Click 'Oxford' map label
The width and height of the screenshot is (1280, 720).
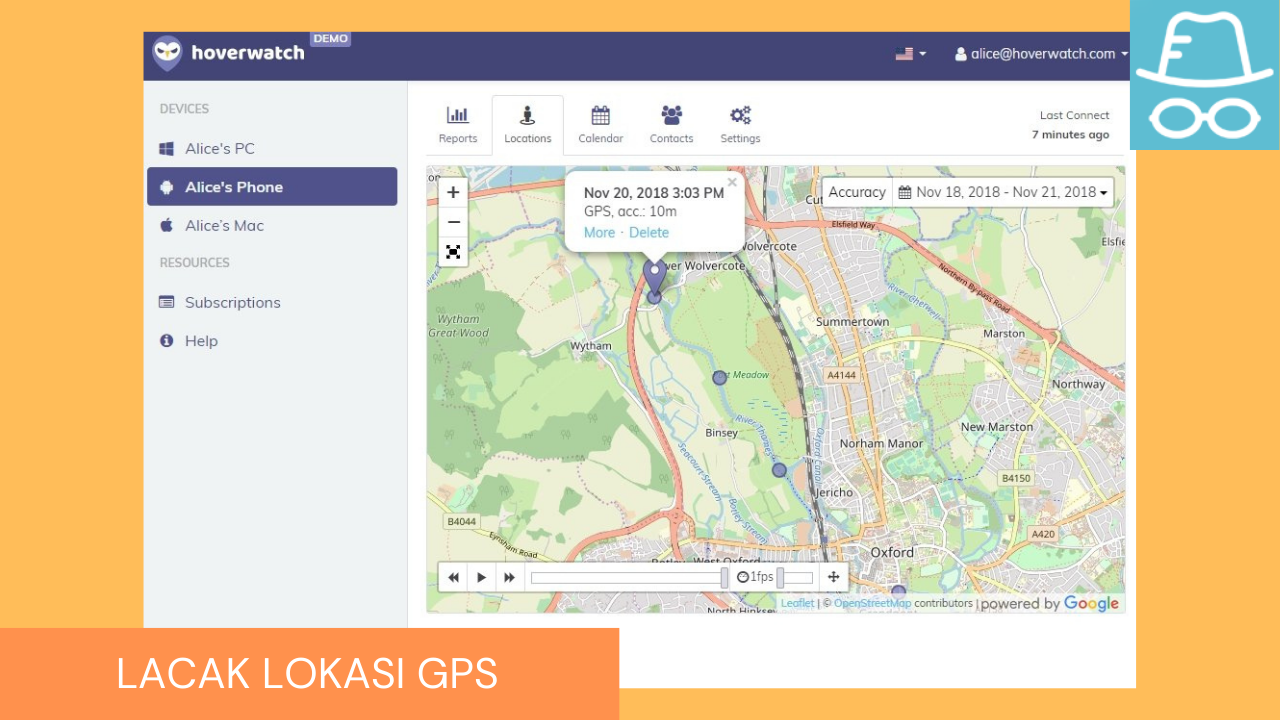(x=892, y=552)
